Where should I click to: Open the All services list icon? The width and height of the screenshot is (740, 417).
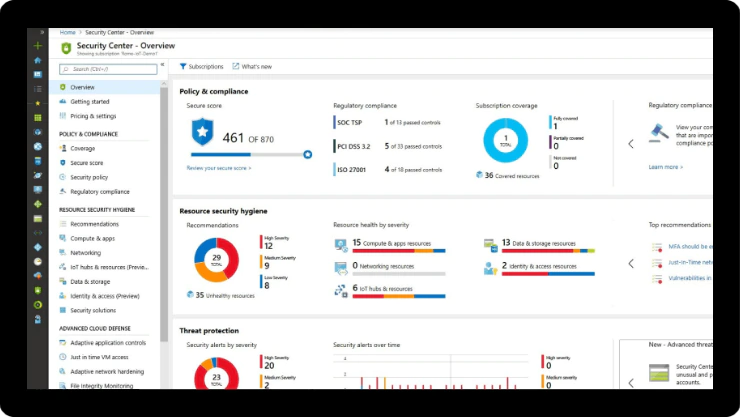click(x=38, y=89)
